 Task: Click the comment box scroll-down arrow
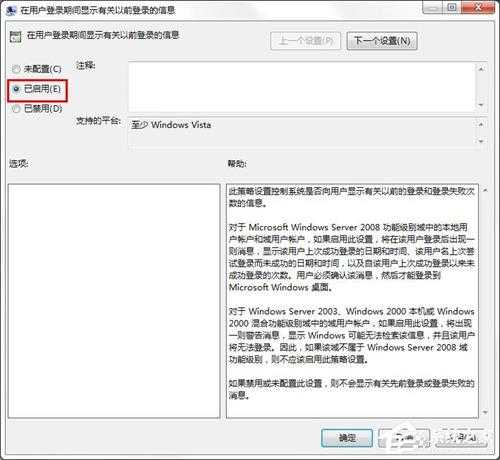point(481,105)
